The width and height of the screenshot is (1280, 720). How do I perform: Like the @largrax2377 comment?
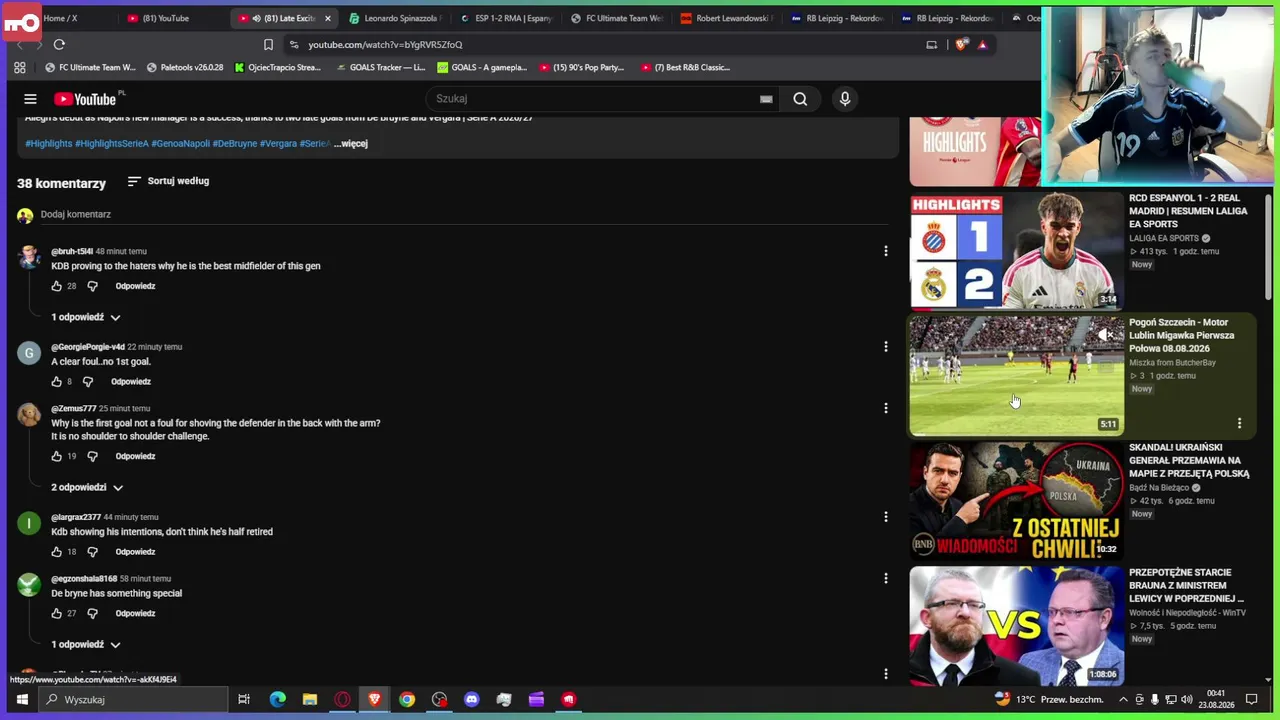click(x=57, y=552)
